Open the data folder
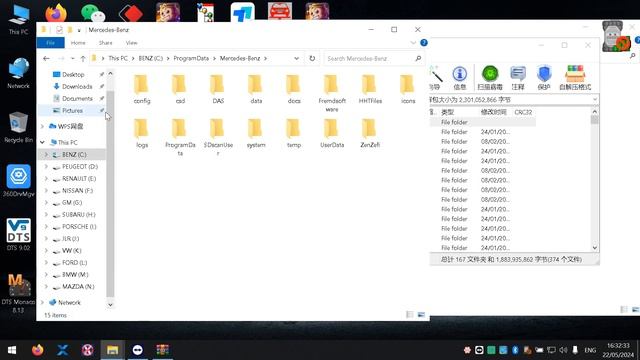Viewport: 640px width, 360px height. click(x=256, y=89)
